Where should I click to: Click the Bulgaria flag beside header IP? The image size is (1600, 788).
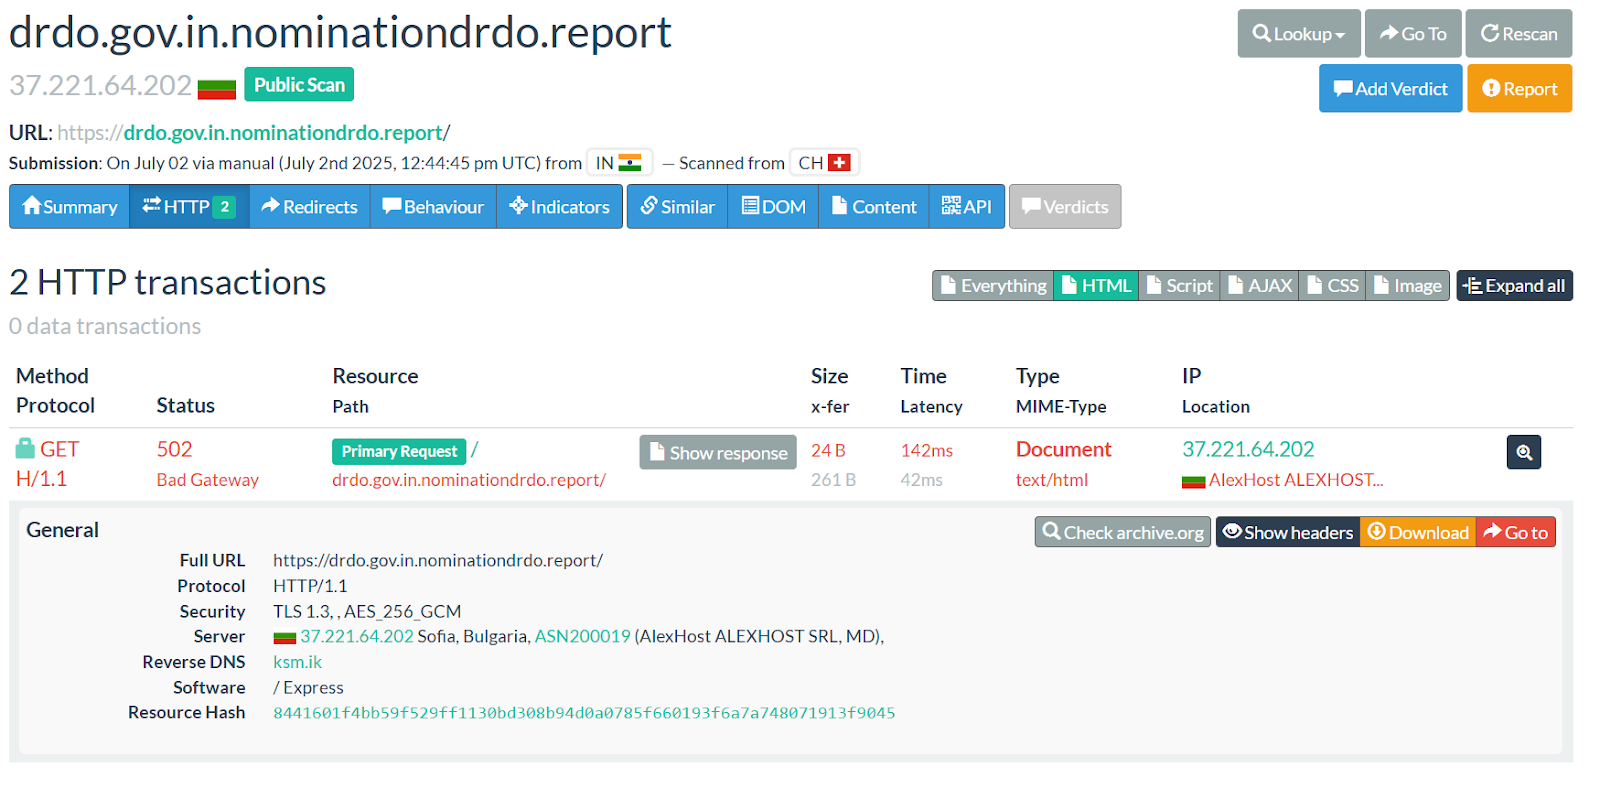(217, 88)
